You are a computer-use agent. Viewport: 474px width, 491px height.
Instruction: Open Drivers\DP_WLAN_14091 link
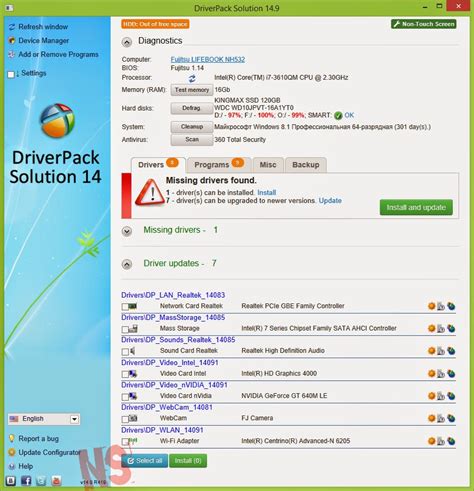pyautogui.click(x=162, y=430)
